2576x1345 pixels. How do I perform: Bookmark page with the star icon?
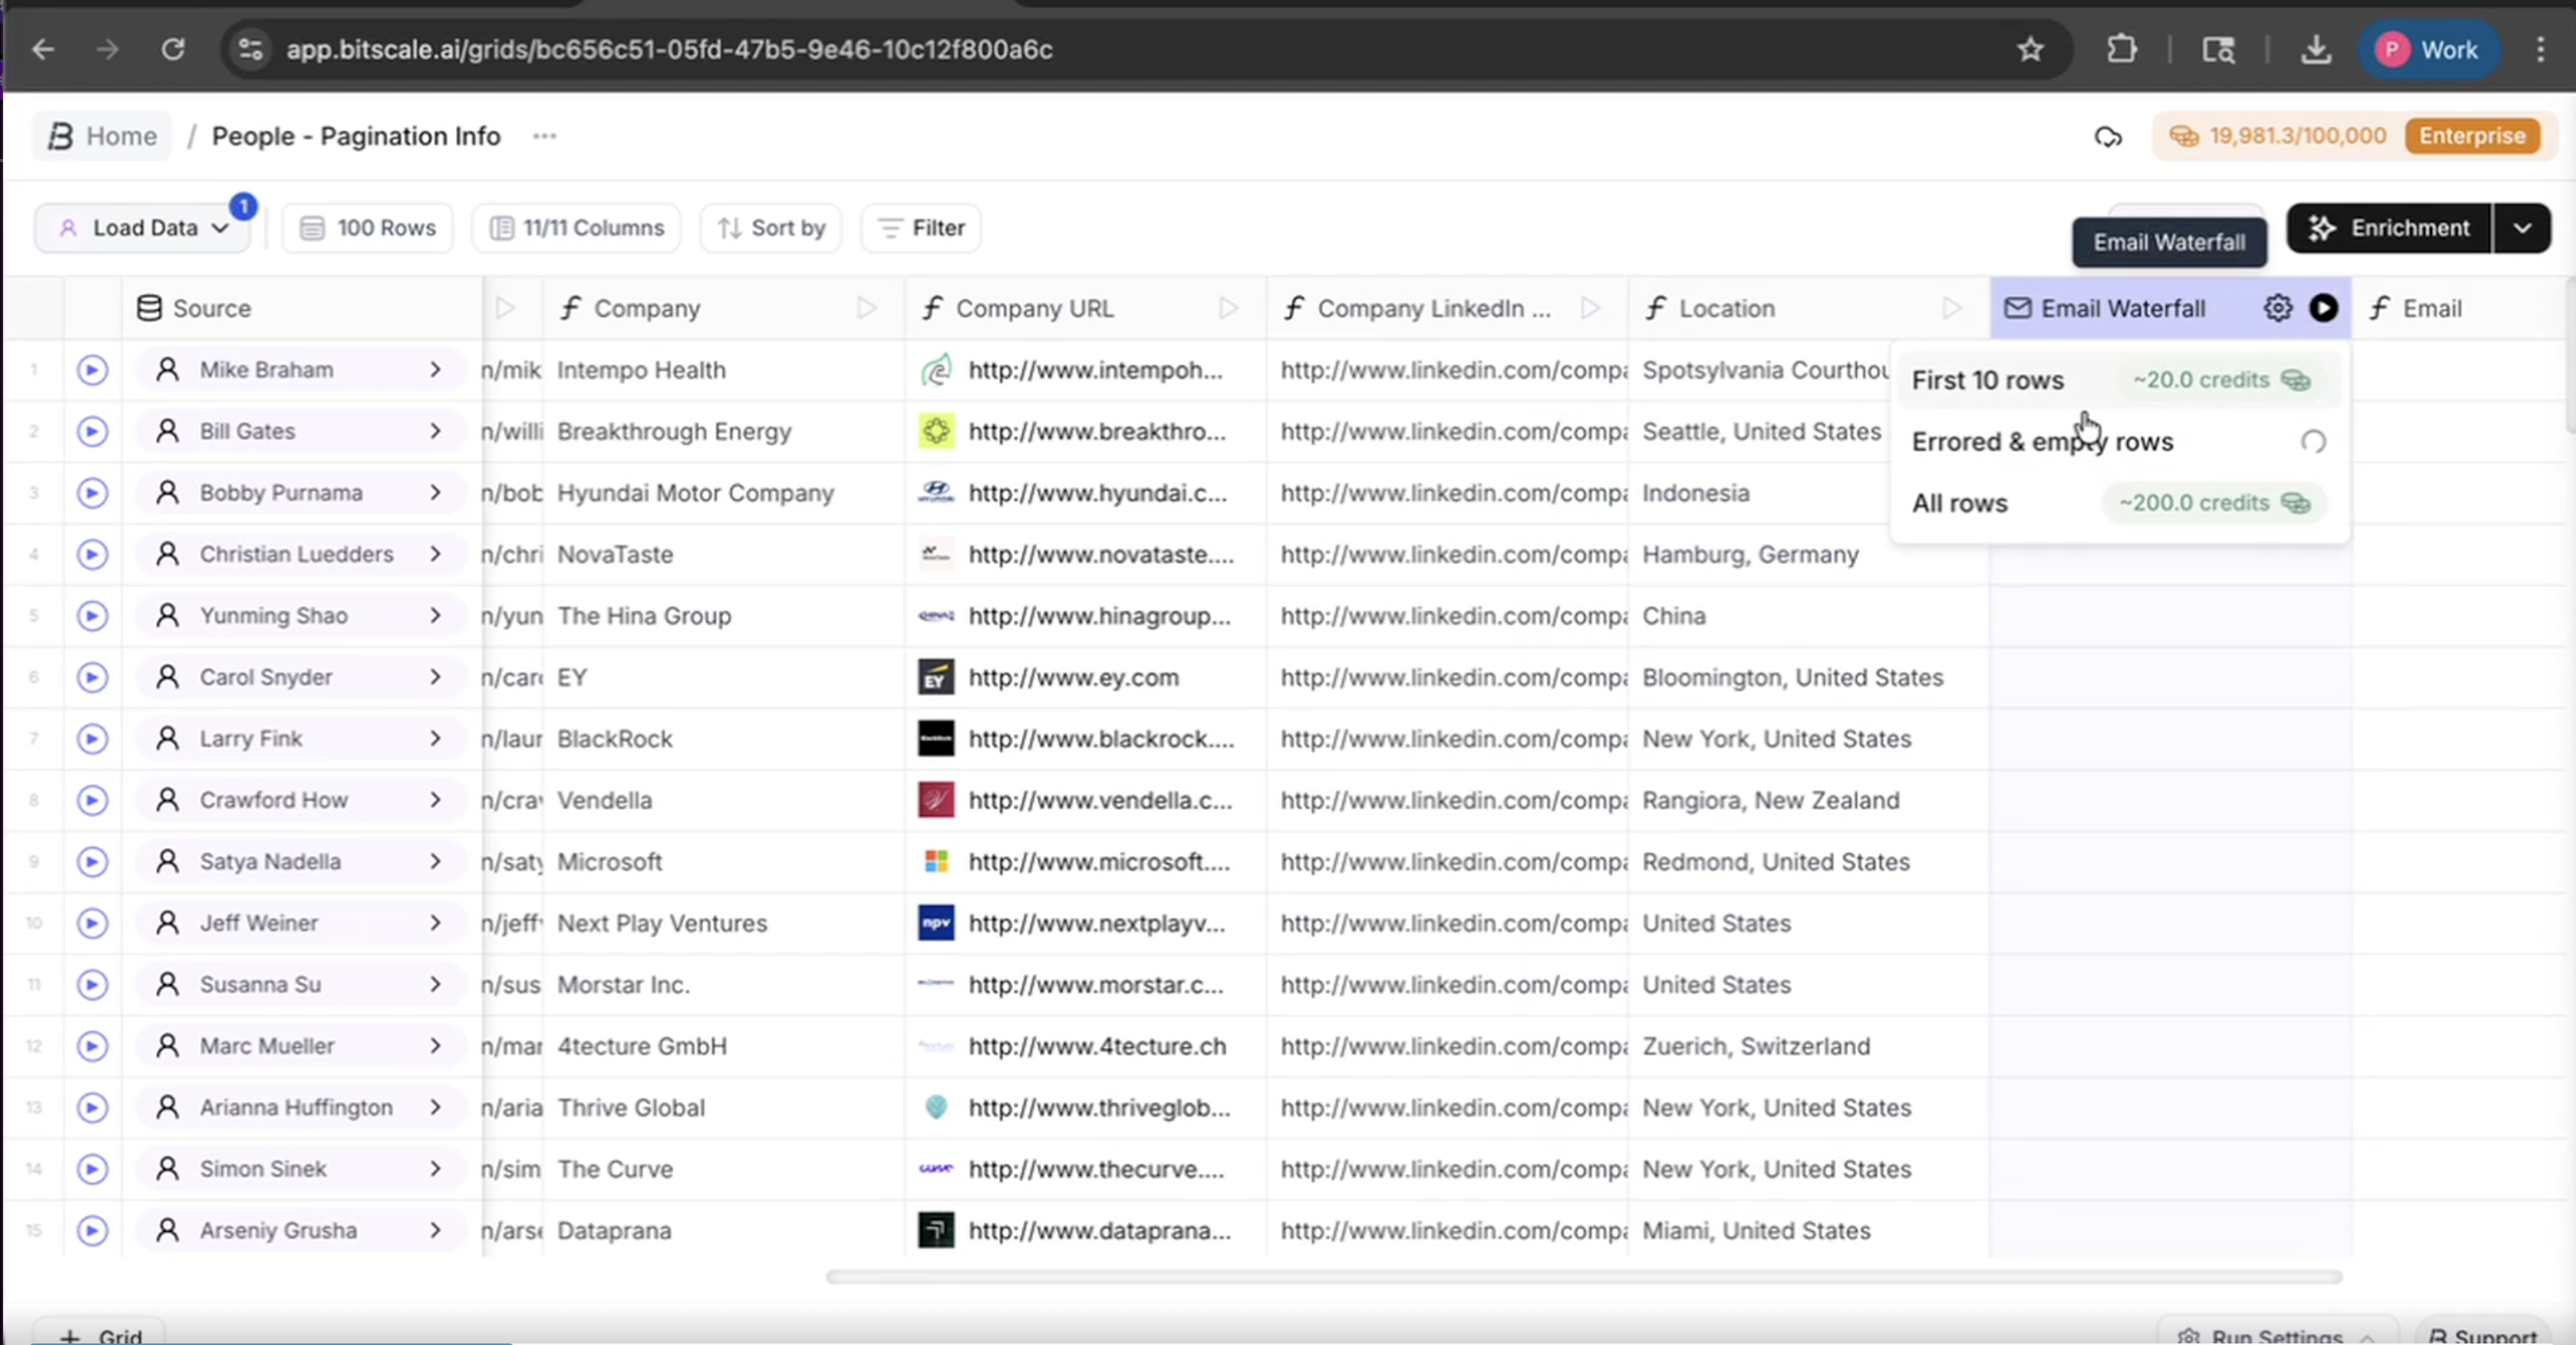[x=2029, y=49]
